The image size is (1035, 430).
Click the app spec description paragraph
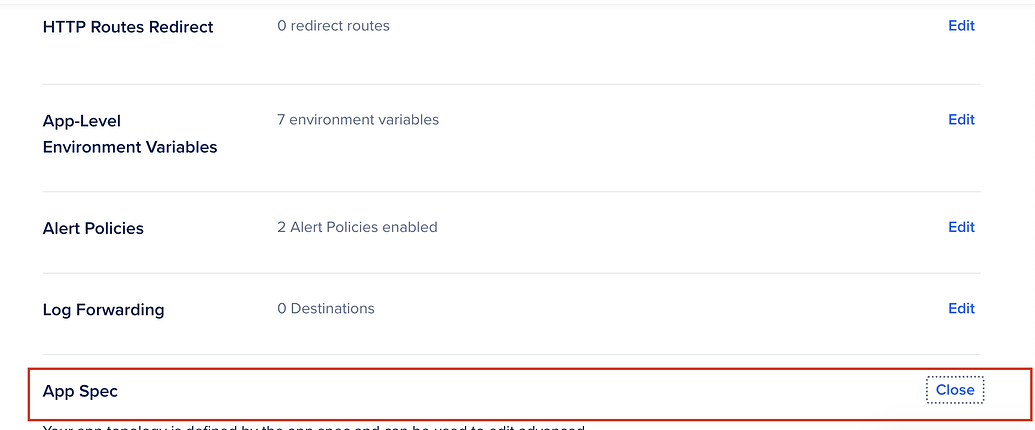pos(314,427)
